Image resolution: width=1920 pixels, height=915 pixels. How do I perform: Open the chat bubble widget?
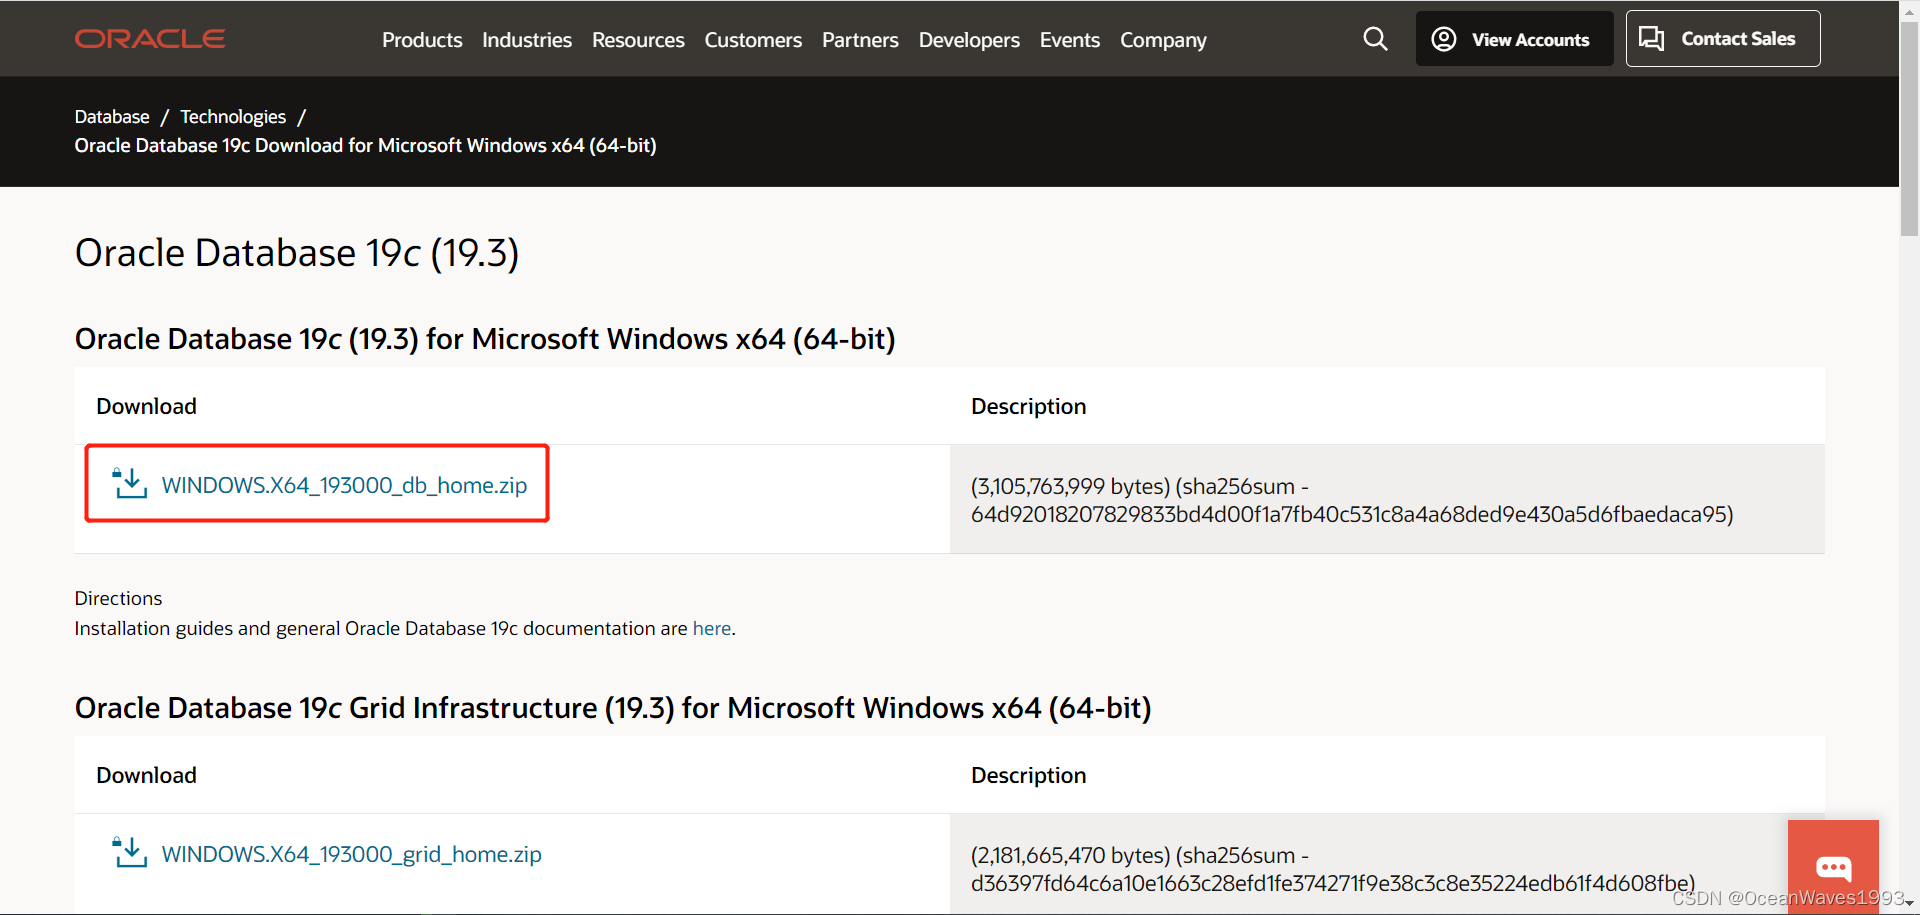pyautogui.click(x=1833, y=866)
